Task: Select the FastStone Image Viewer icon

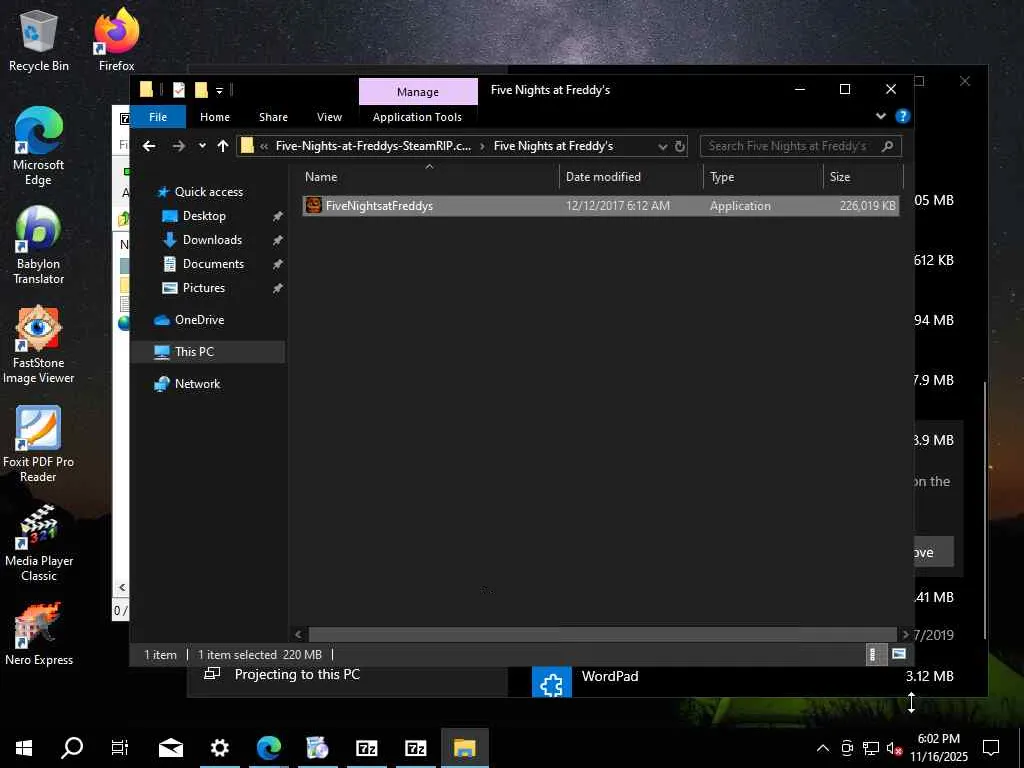Action: [39, 345]
